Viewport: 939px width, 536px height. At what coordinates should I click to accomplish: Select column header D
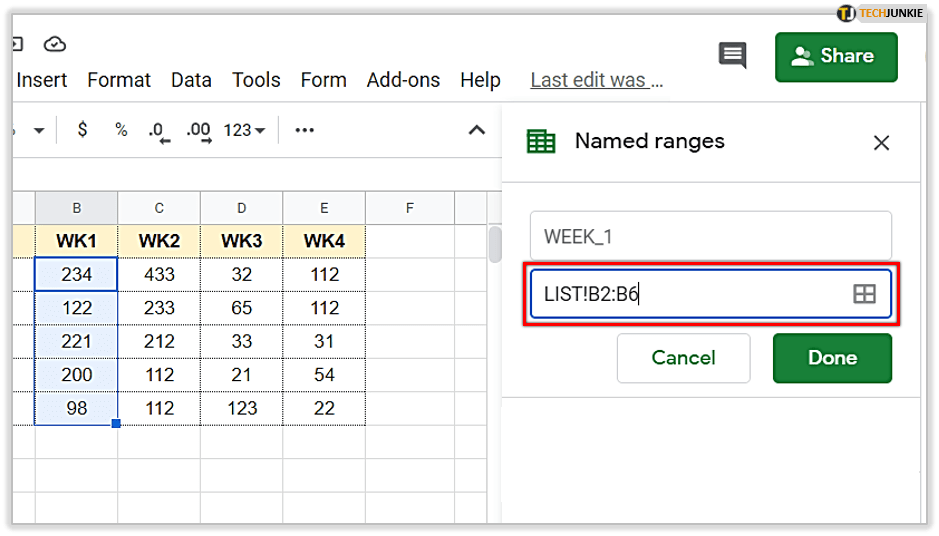click(x=241, y=208)
